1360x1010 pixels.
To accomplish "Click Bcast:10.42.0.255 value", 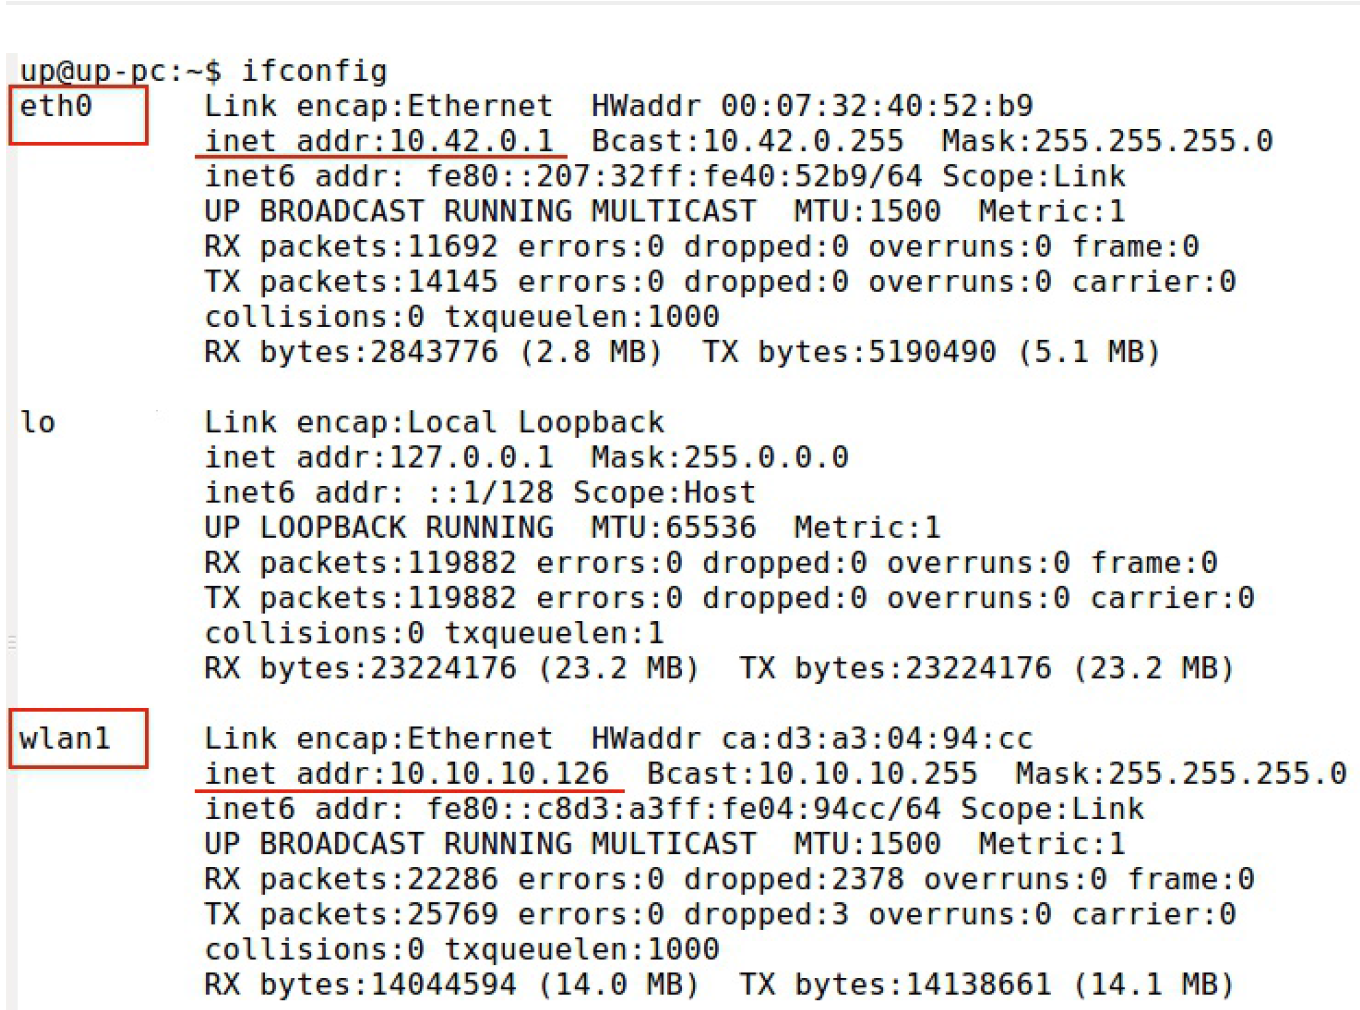I will 747,141.
